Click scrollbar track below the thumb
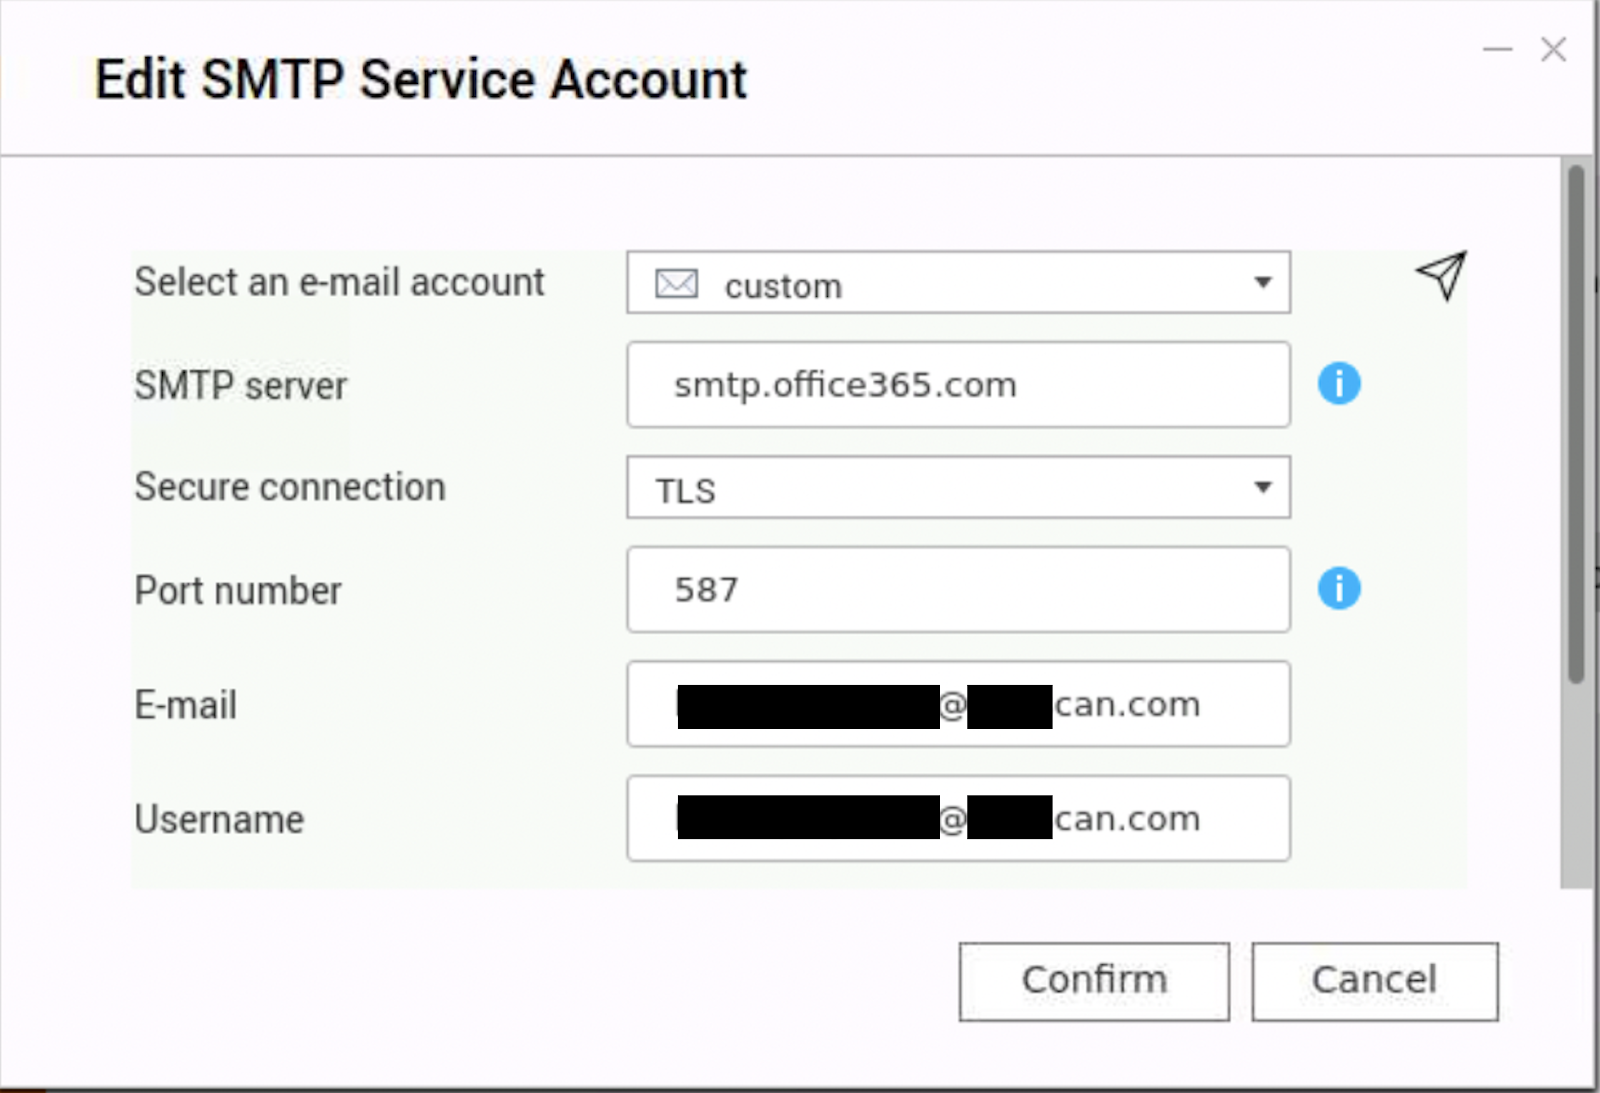 point(1576,785)
